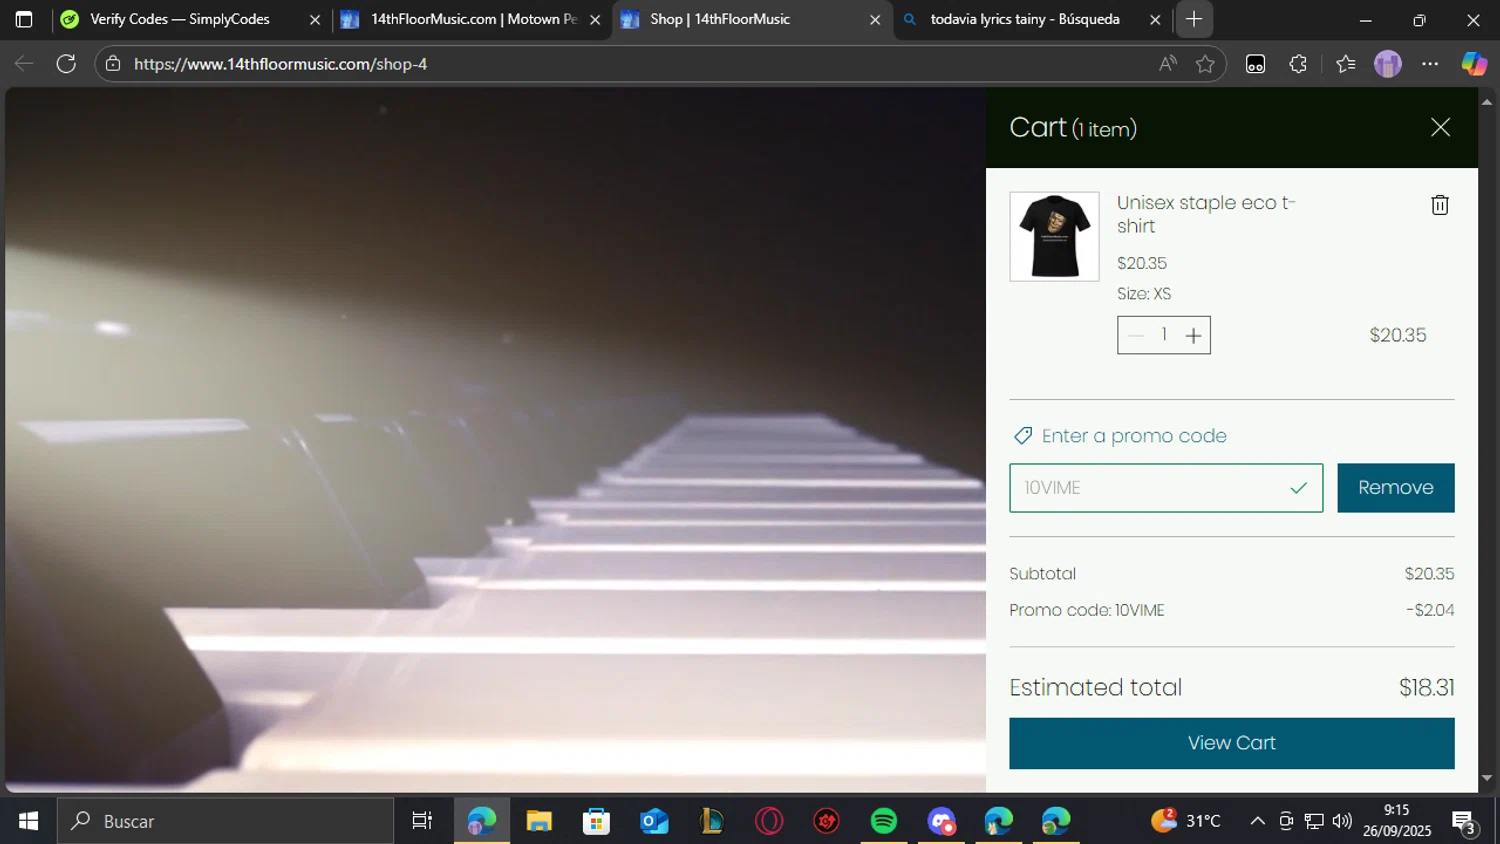Open the Copilot sidebar icon
Screen dimensions: 1500x844
[x=1474, y=64]
